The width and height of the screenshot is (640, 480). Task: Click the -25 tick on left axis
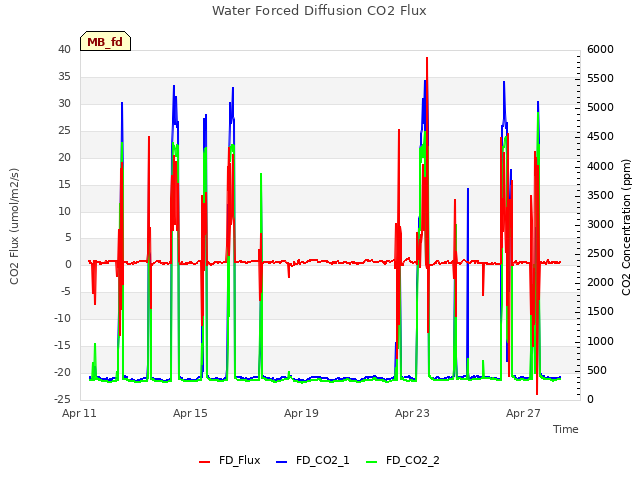62,399
